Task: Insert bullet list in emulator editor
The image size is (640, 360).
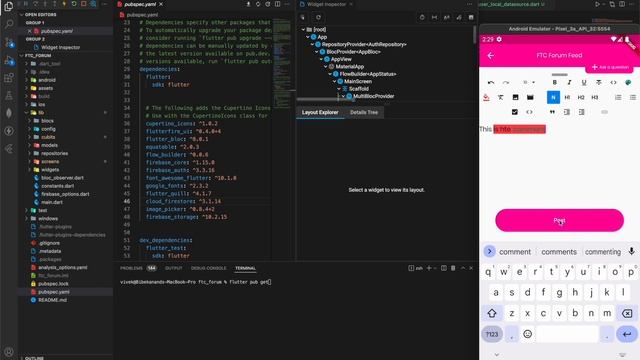Action: (633, 97)
